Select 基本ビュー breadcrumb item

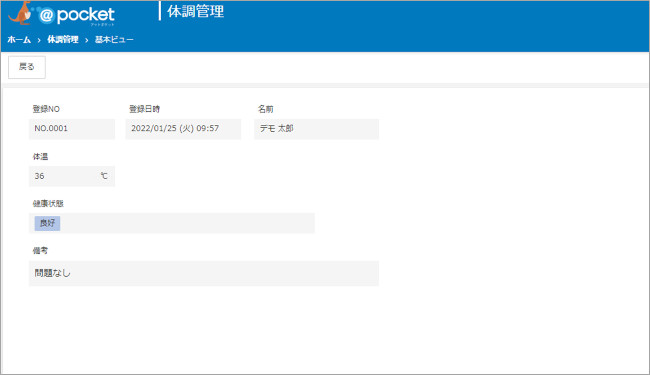(114, 40)
